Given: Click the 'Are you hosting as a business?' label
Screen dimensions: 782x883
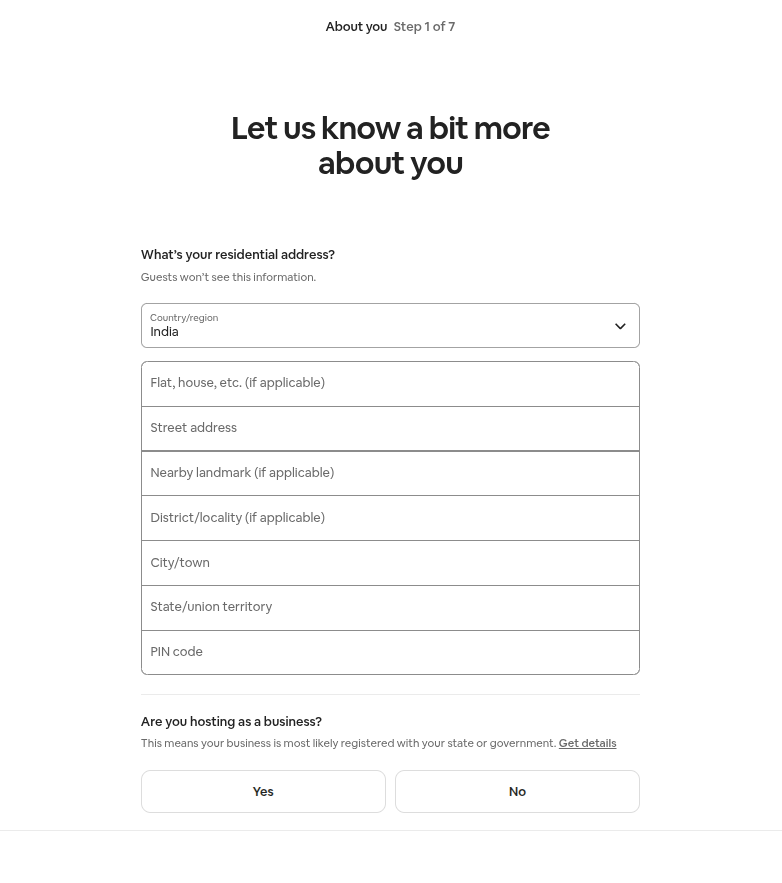Looking at the screenshot, I should 231,722.
